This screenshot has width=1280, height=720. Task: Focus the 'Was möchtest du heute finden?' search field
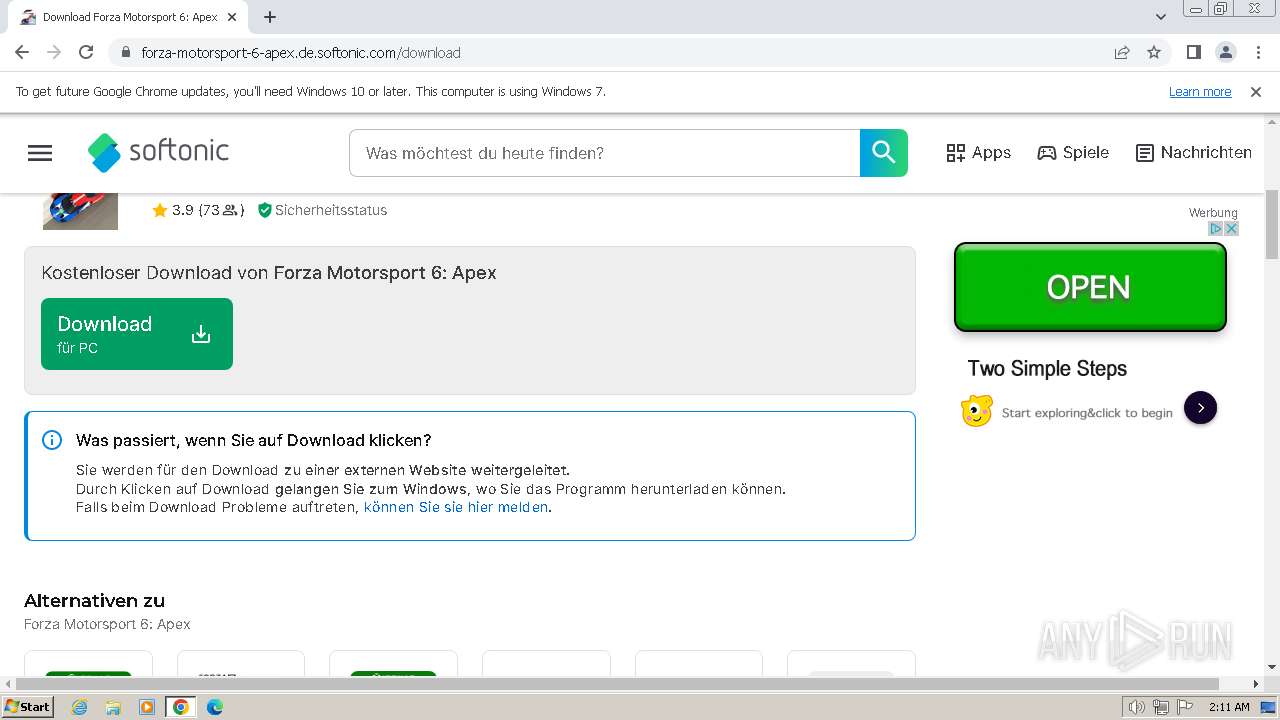[x=605, y=153]
